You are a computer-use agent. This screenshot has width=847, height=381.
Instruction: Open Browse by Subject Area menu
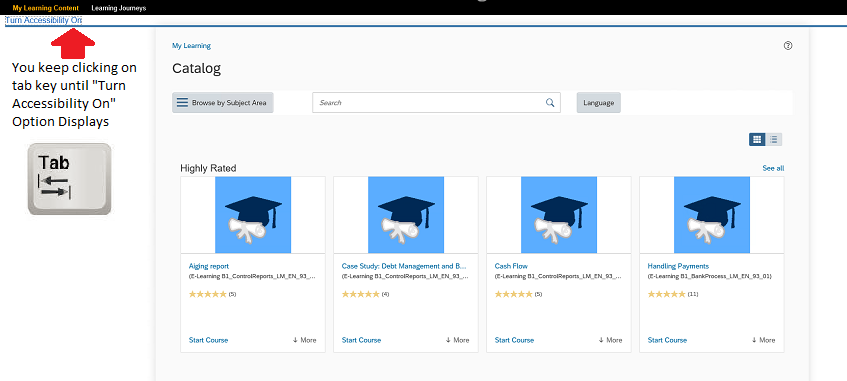pyautogui.click(x=223, y=103)
